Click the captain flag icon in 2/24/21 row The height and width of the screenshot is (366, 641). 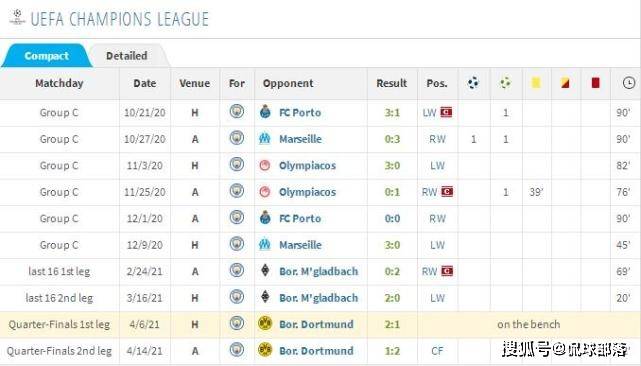(447, 271)
